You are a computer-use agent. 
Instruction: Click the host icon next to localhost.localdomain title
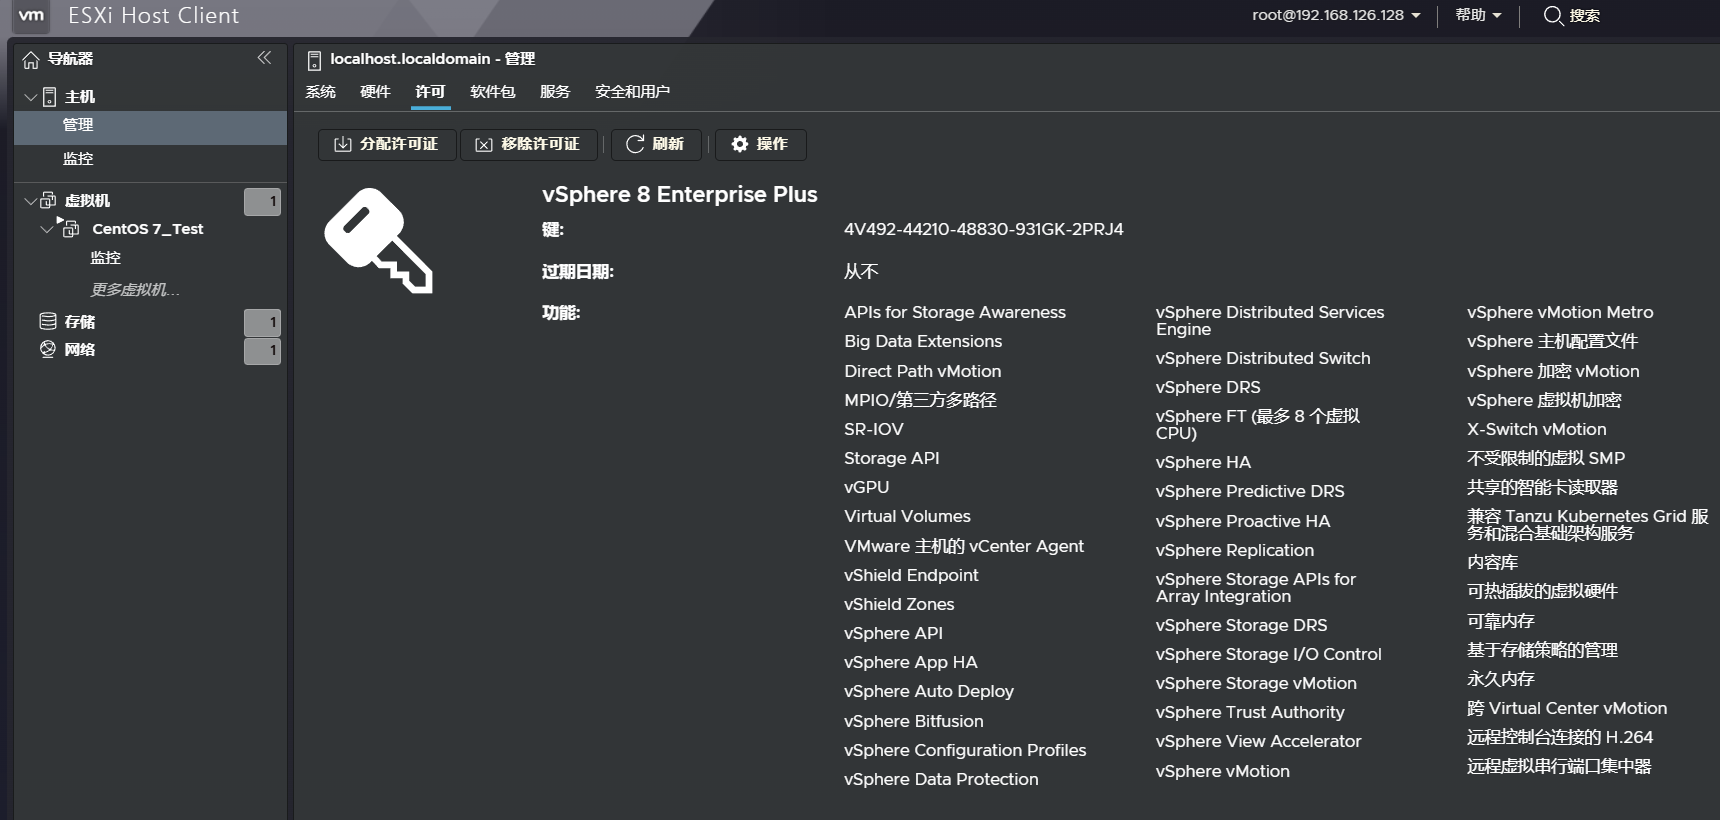pos(314,60)
